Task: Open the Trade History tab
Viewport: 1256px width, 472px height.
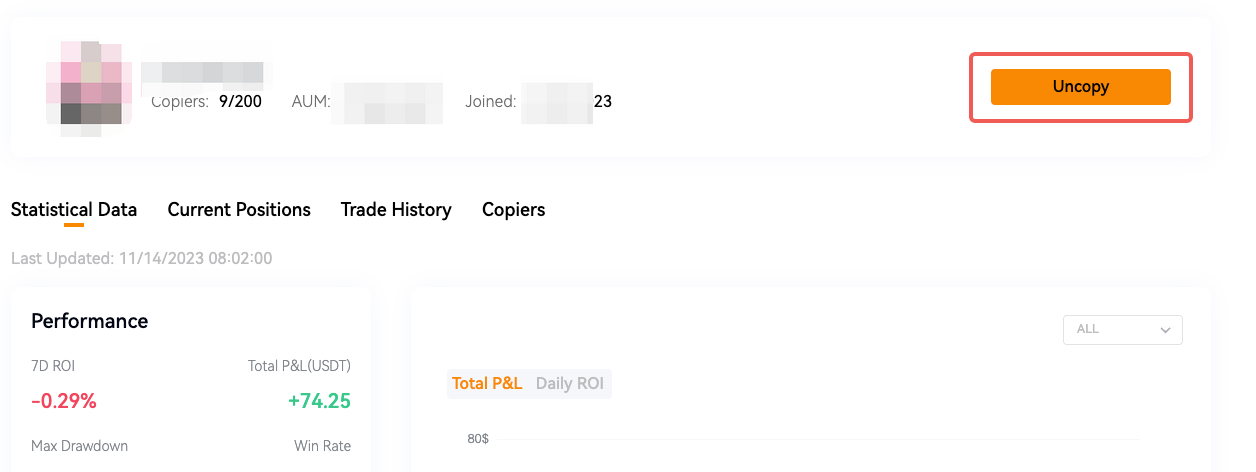Action: click(x=396, y=210)
